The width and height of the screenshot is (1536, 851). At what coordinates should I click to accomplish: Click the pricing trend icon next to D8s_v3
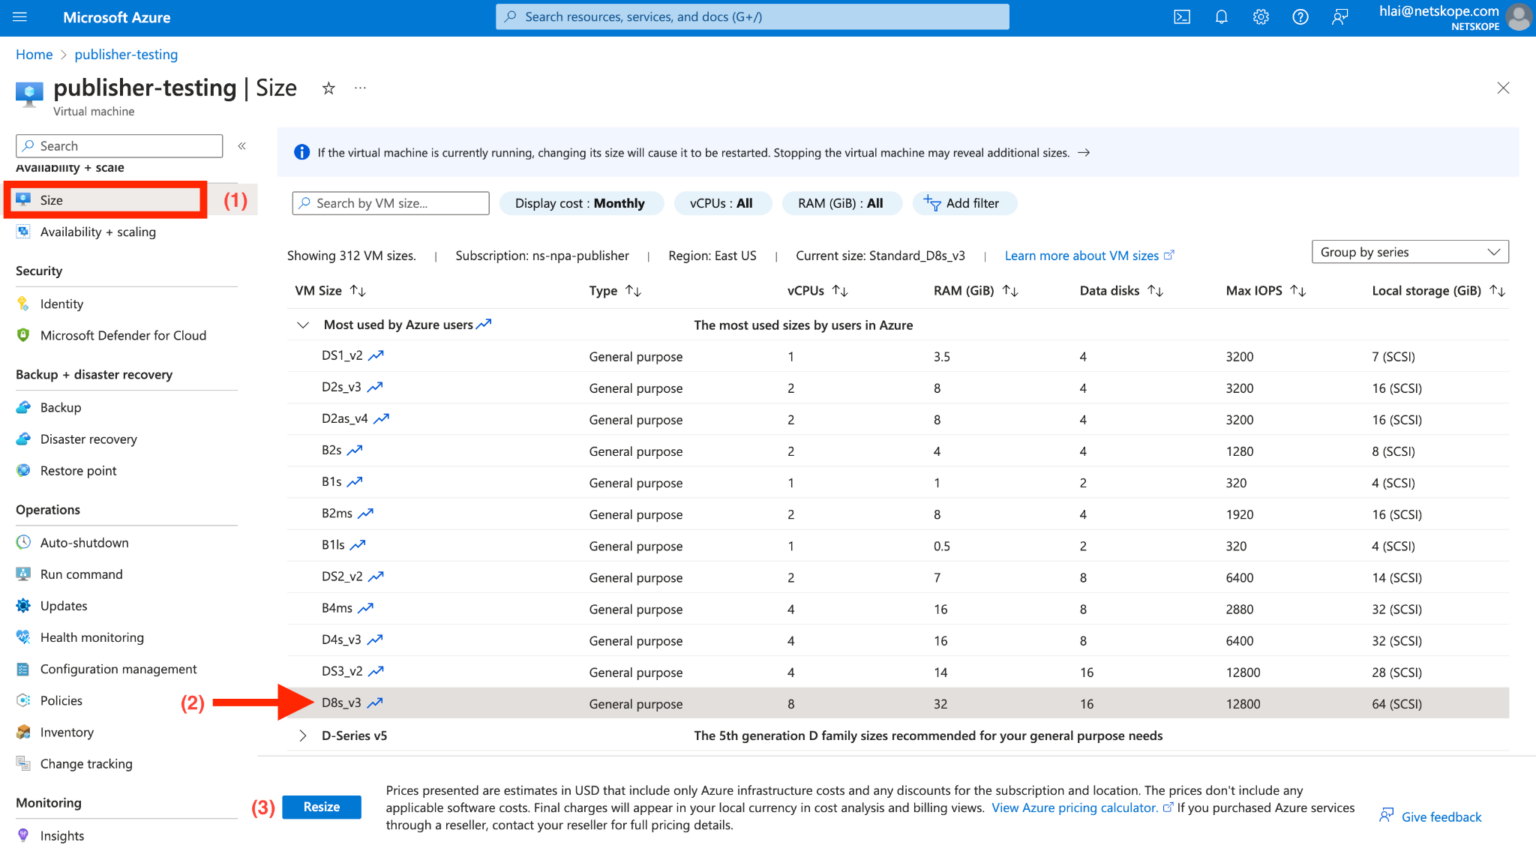point(375,703)
